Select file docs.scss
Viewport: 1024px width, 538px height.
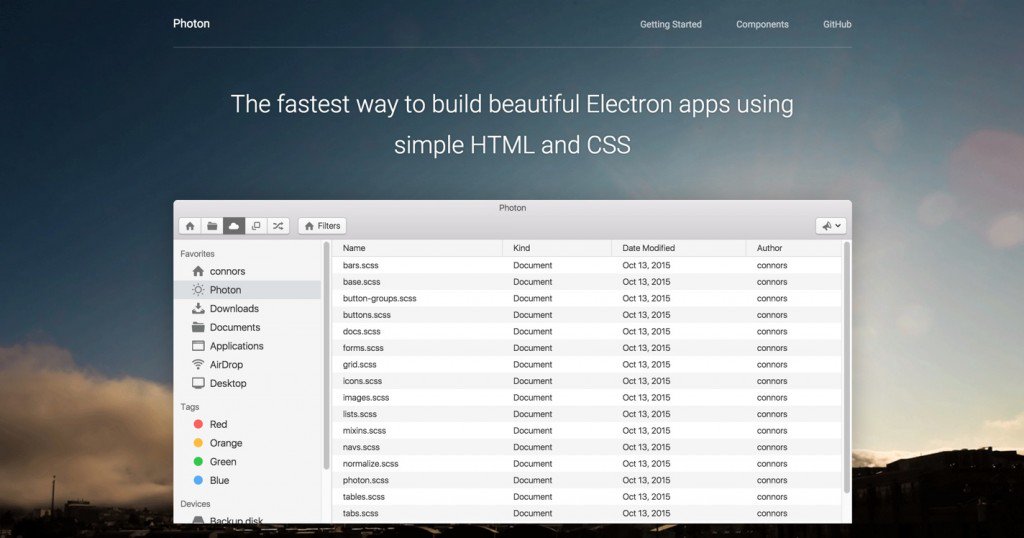click(x=587, y=332)
